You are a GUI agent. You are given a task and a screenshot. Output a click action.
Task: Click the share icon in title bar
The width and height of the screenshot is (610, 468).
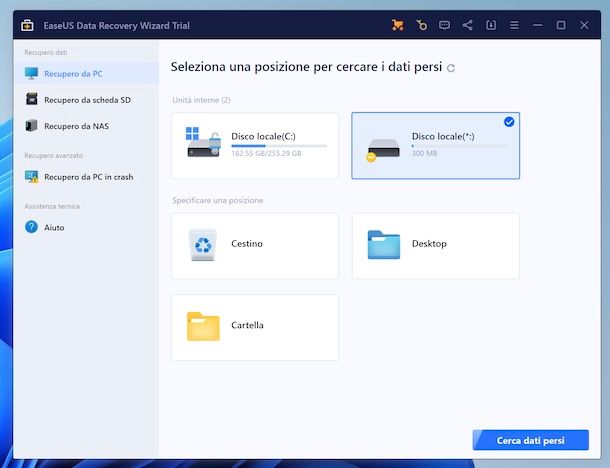[468, 25]
